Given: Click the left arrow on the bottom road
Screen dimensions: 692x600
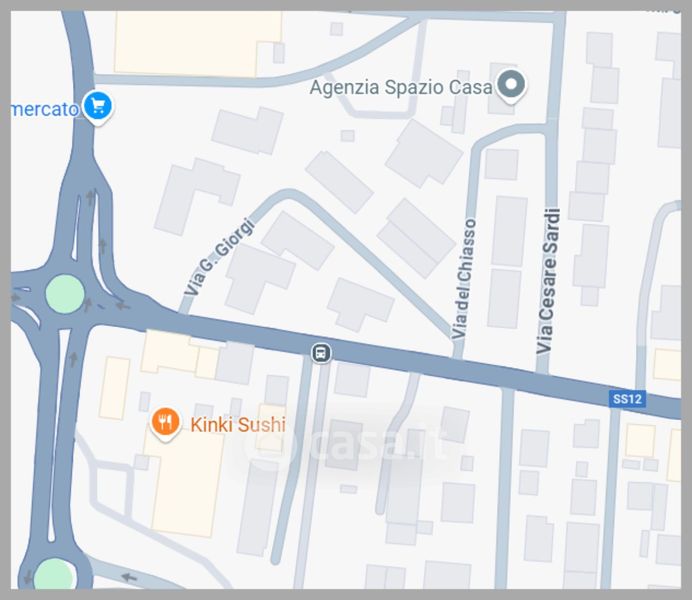Looking at the screenshot, I should (129, 577).
